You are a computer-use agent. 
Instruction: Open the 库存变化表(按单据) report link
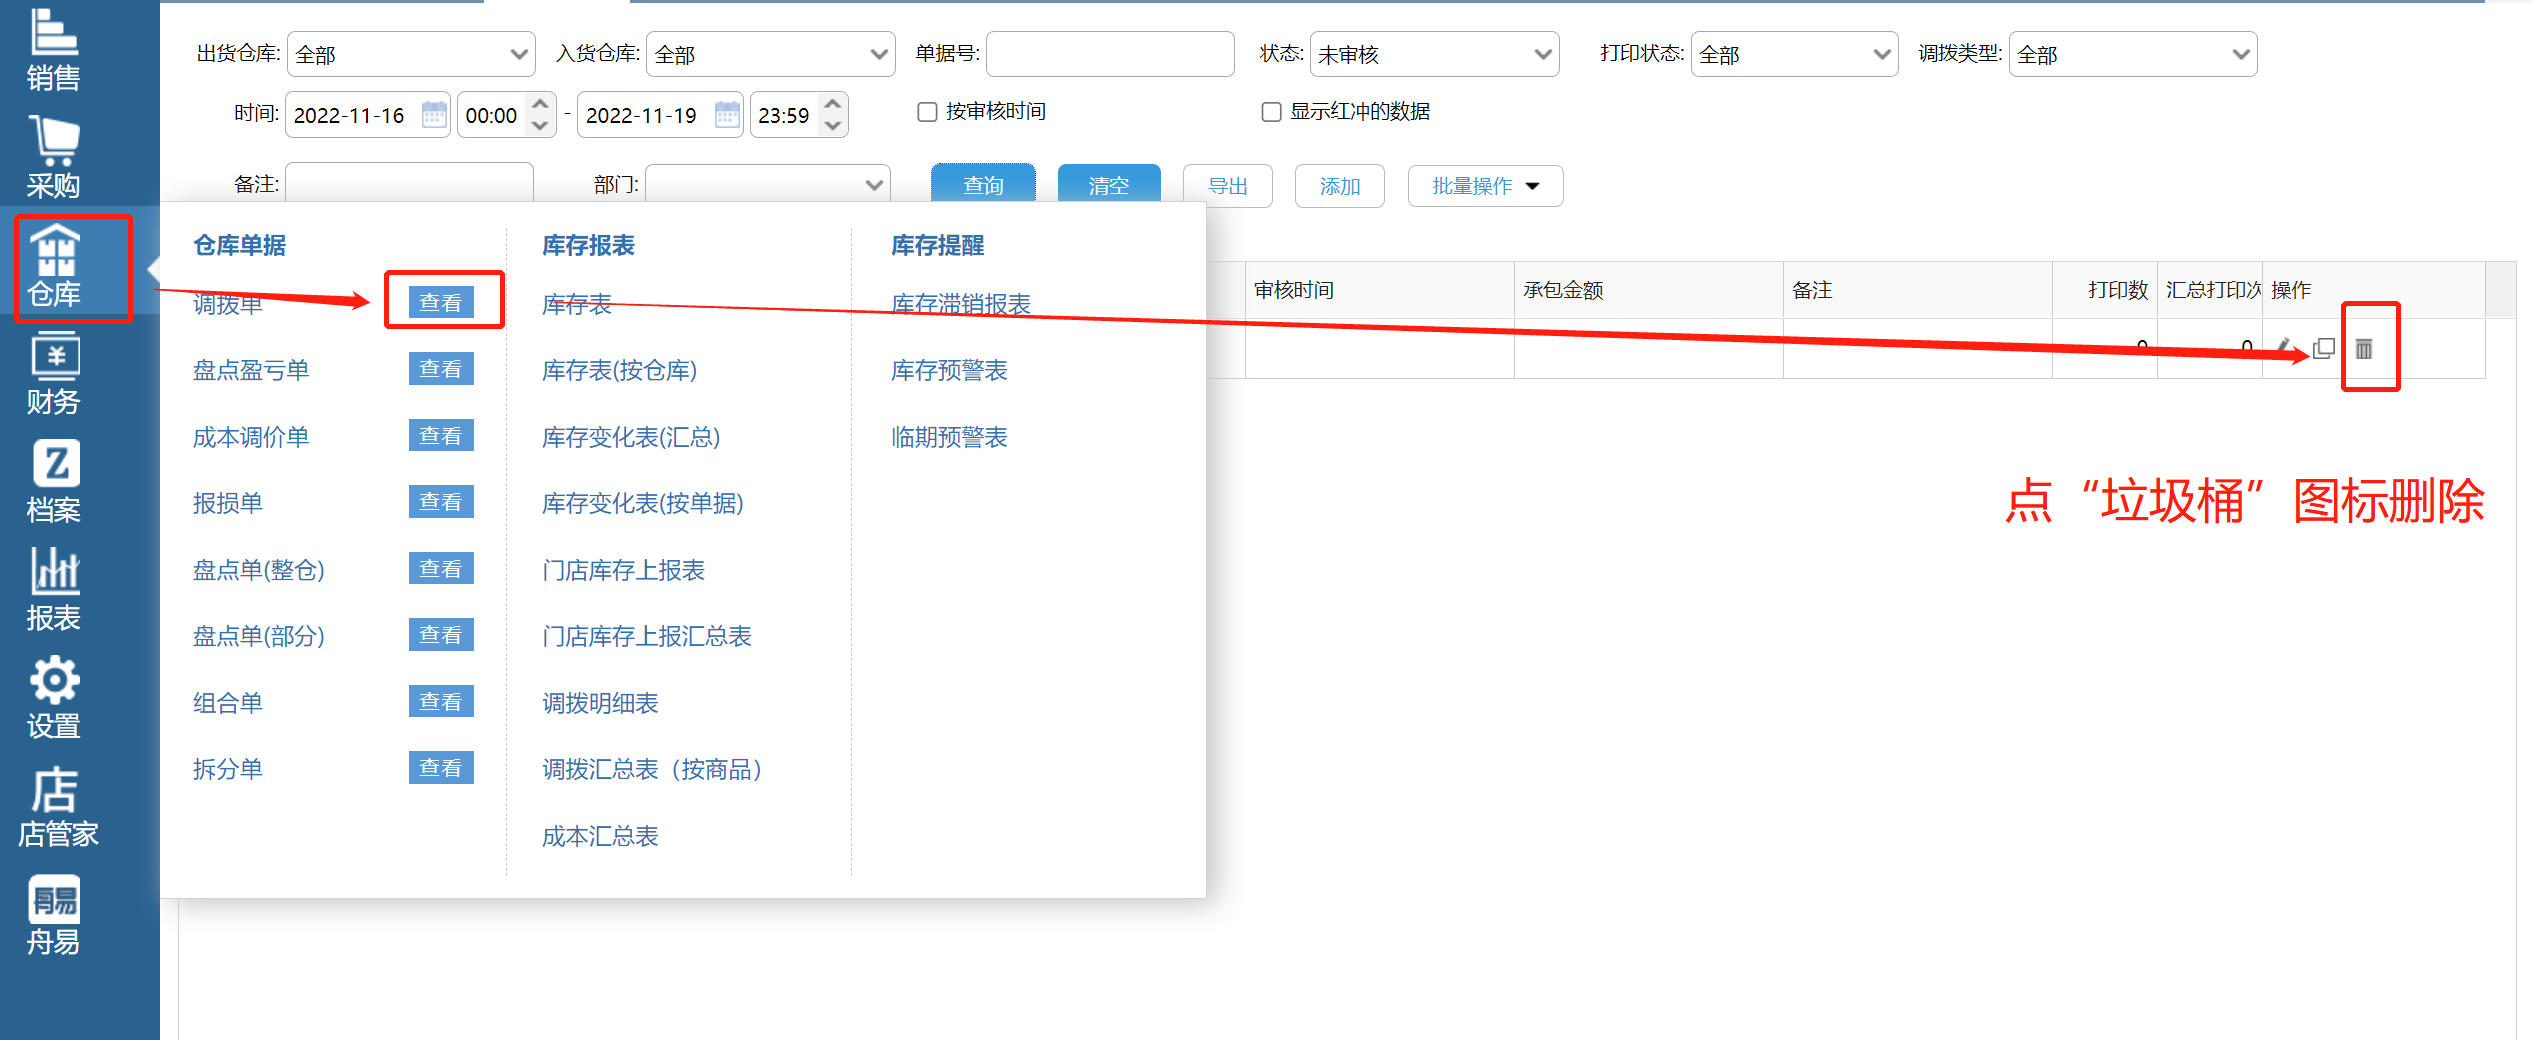tap(643, 503)
